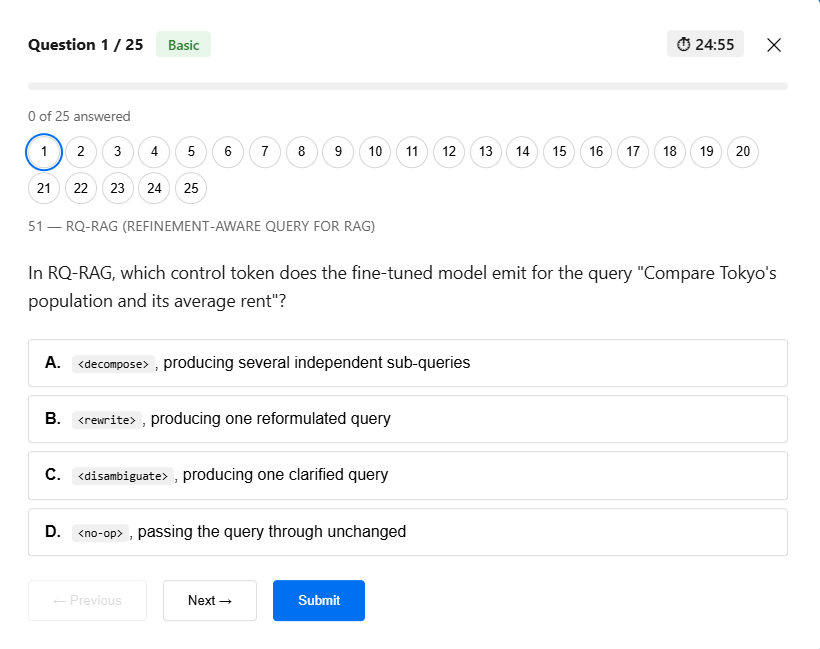820x649 pixels.
Task: Click the <disambiguate> code token
Action: pos(123,476)
